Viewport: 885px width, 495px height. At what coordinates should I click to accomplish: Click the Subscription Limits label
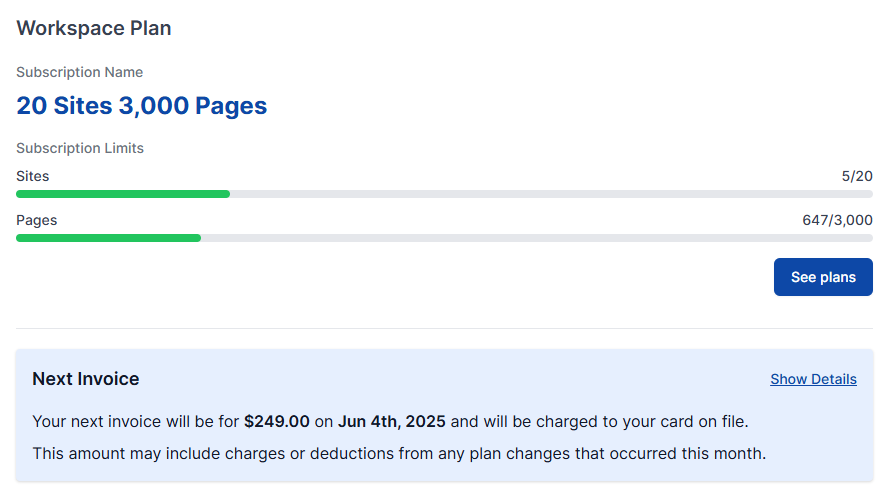(80, 148)
